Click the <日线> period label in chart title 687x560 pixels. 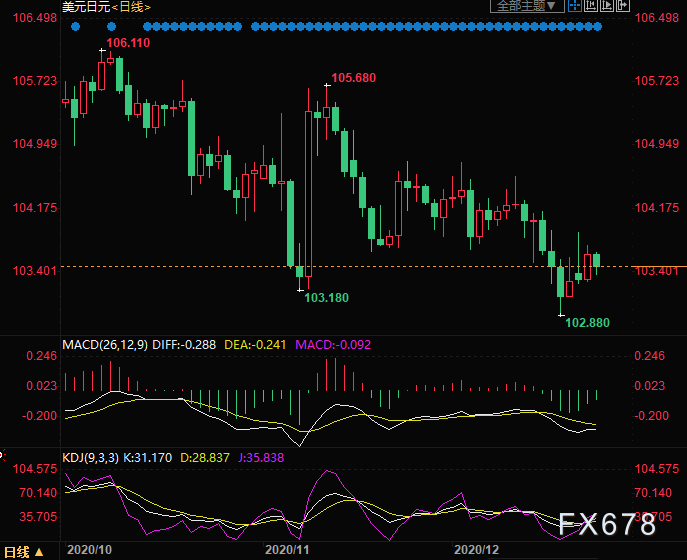point(129,7)
